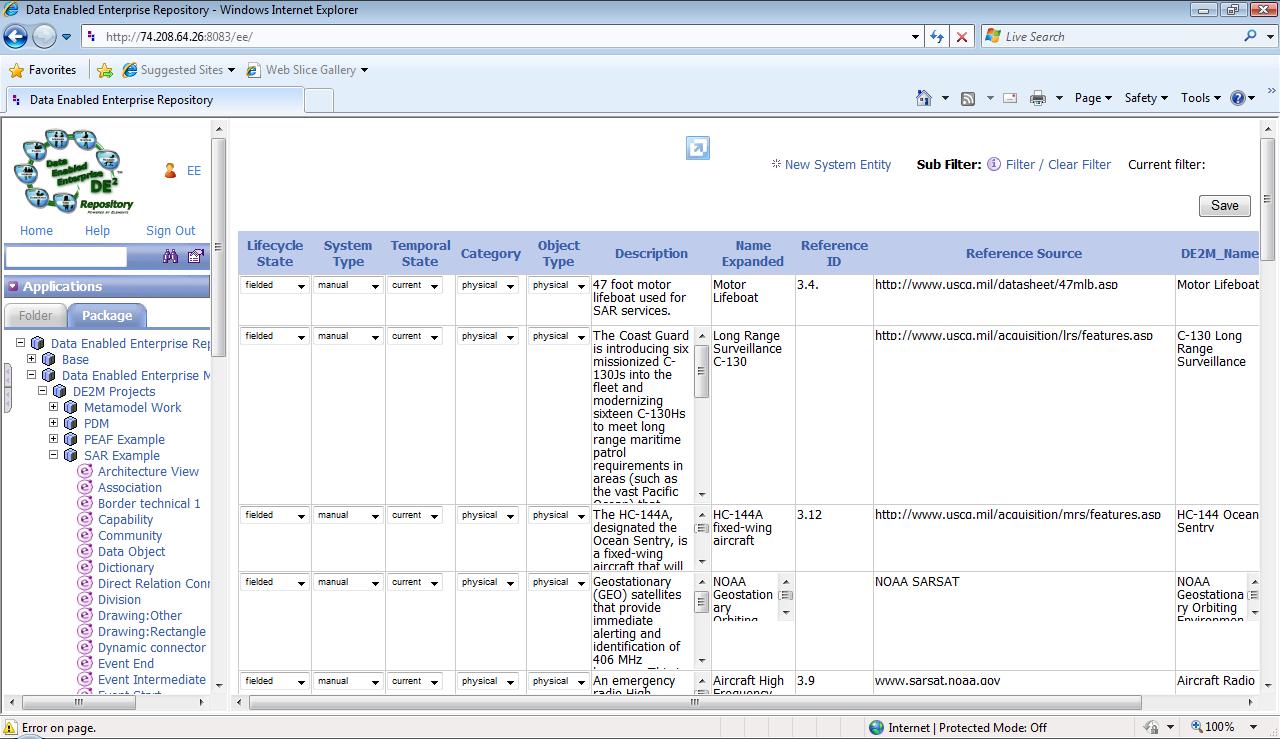The image size is (1280, 739).
Task: Click the EE user icon
Action: [170, 171]
